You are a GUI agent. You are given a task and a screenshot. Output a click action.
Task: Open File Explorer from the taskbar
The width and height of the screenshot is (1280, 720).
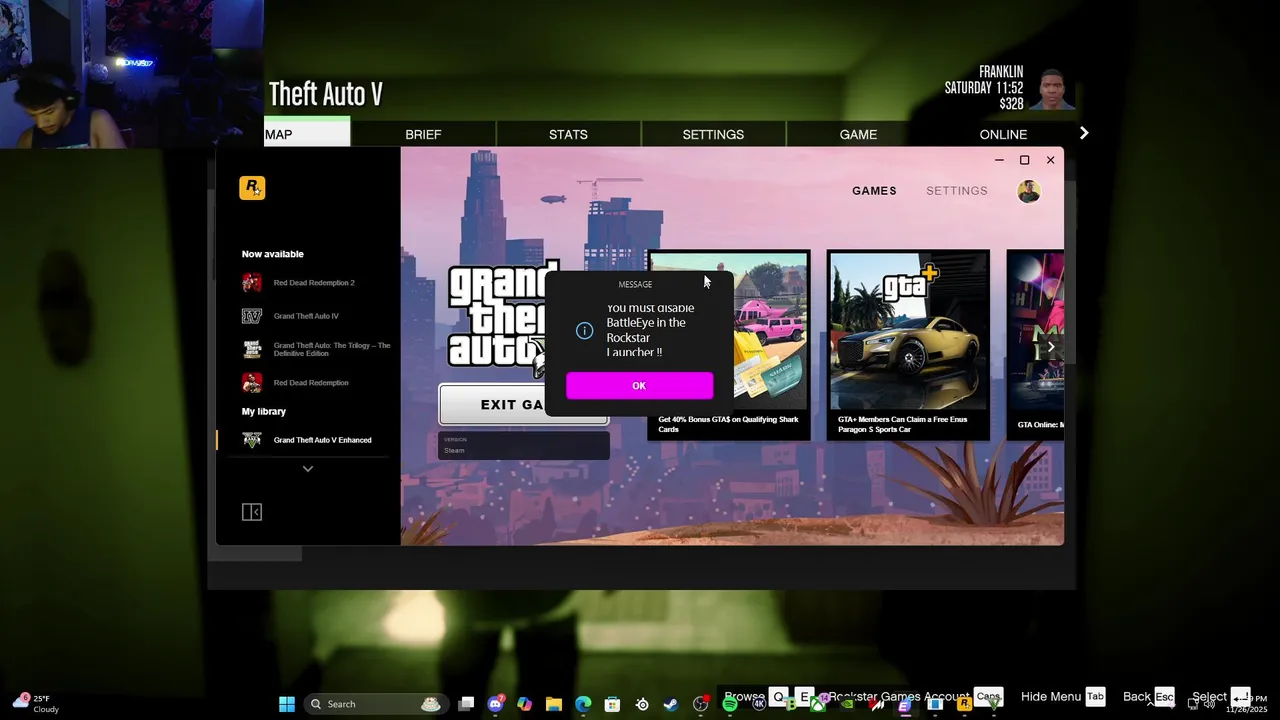tap(554, 704)
